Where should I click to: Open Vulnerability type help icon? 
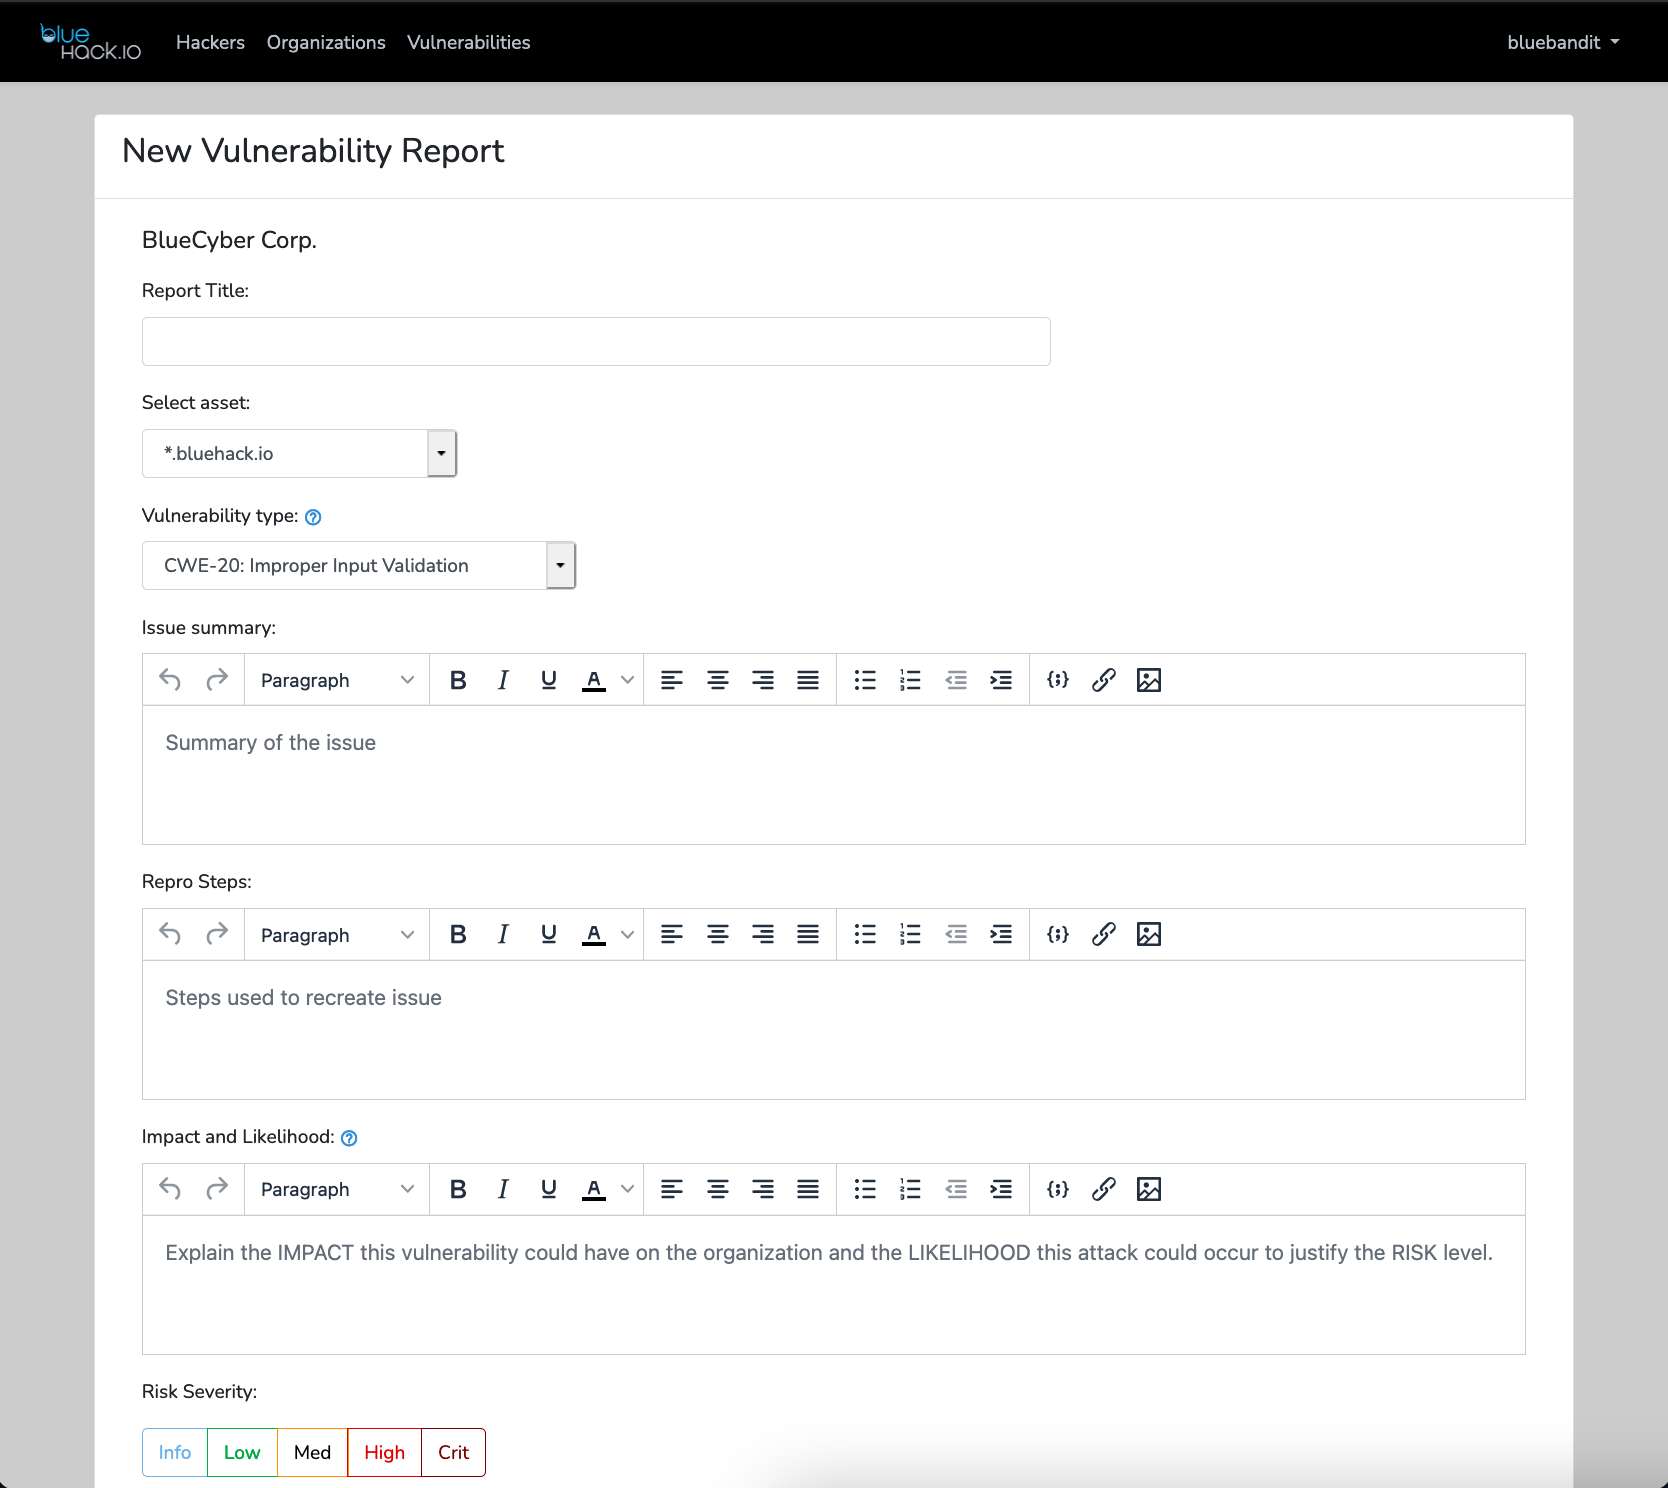click(x=313, y=517)
